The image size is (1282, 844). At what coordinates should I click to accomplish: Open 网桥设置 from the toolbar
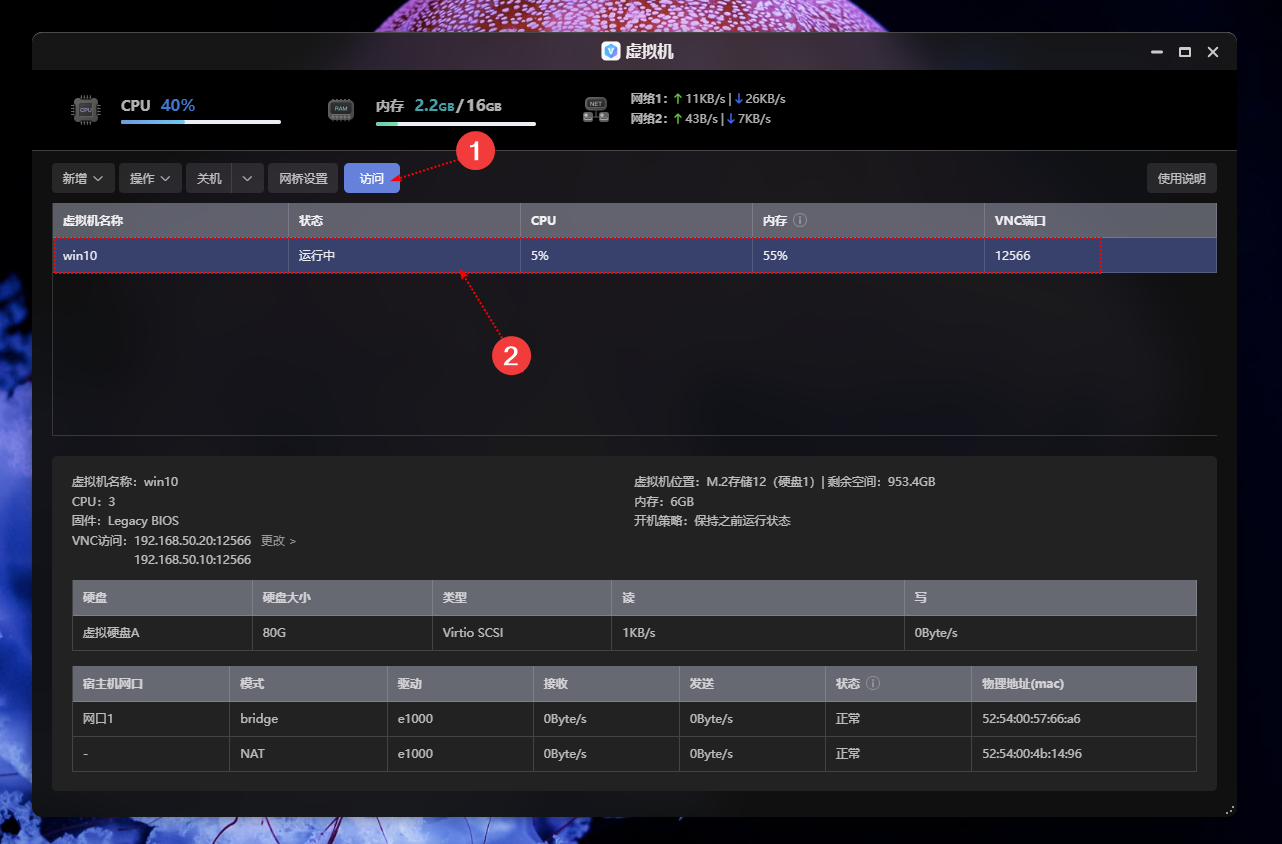pos(302,178)
